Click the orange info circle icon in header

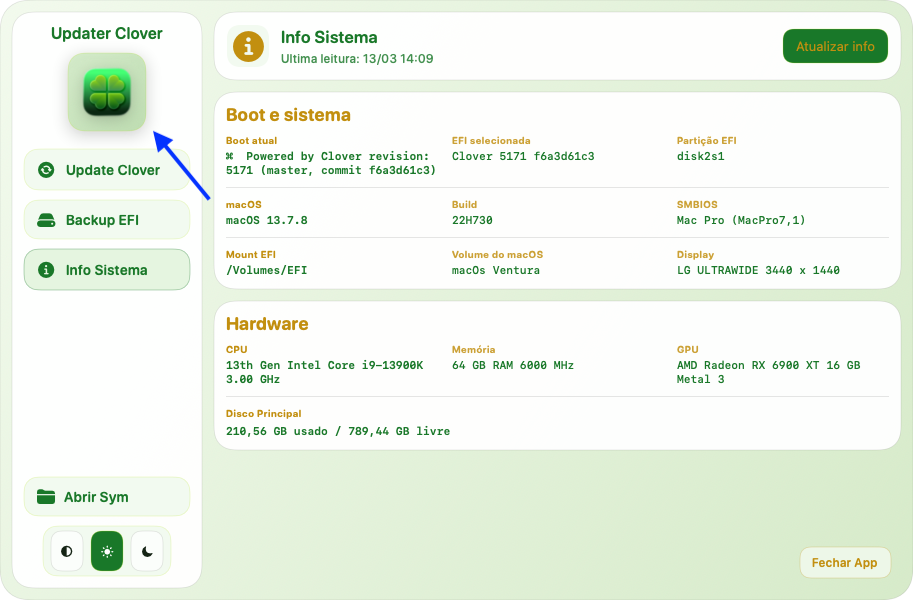pos(248,46)
